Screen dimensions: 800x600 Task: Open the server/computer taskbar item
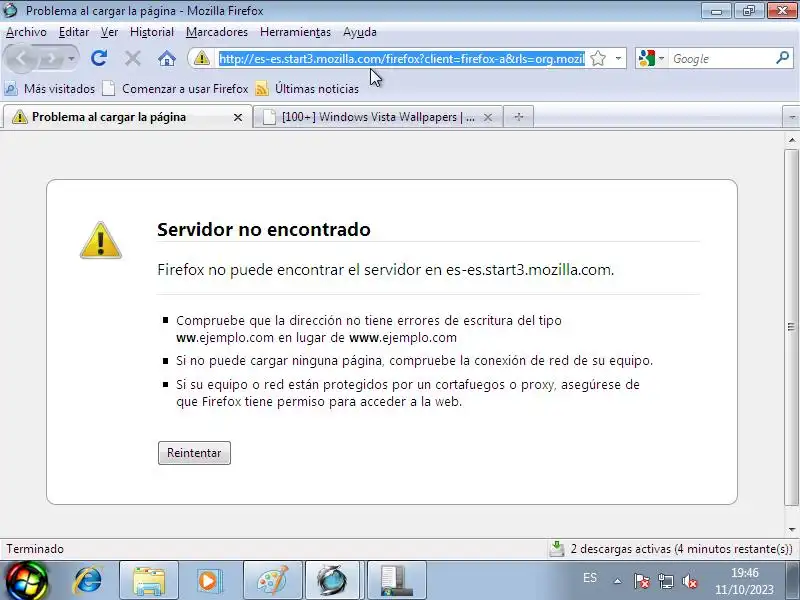coord(396,581)
